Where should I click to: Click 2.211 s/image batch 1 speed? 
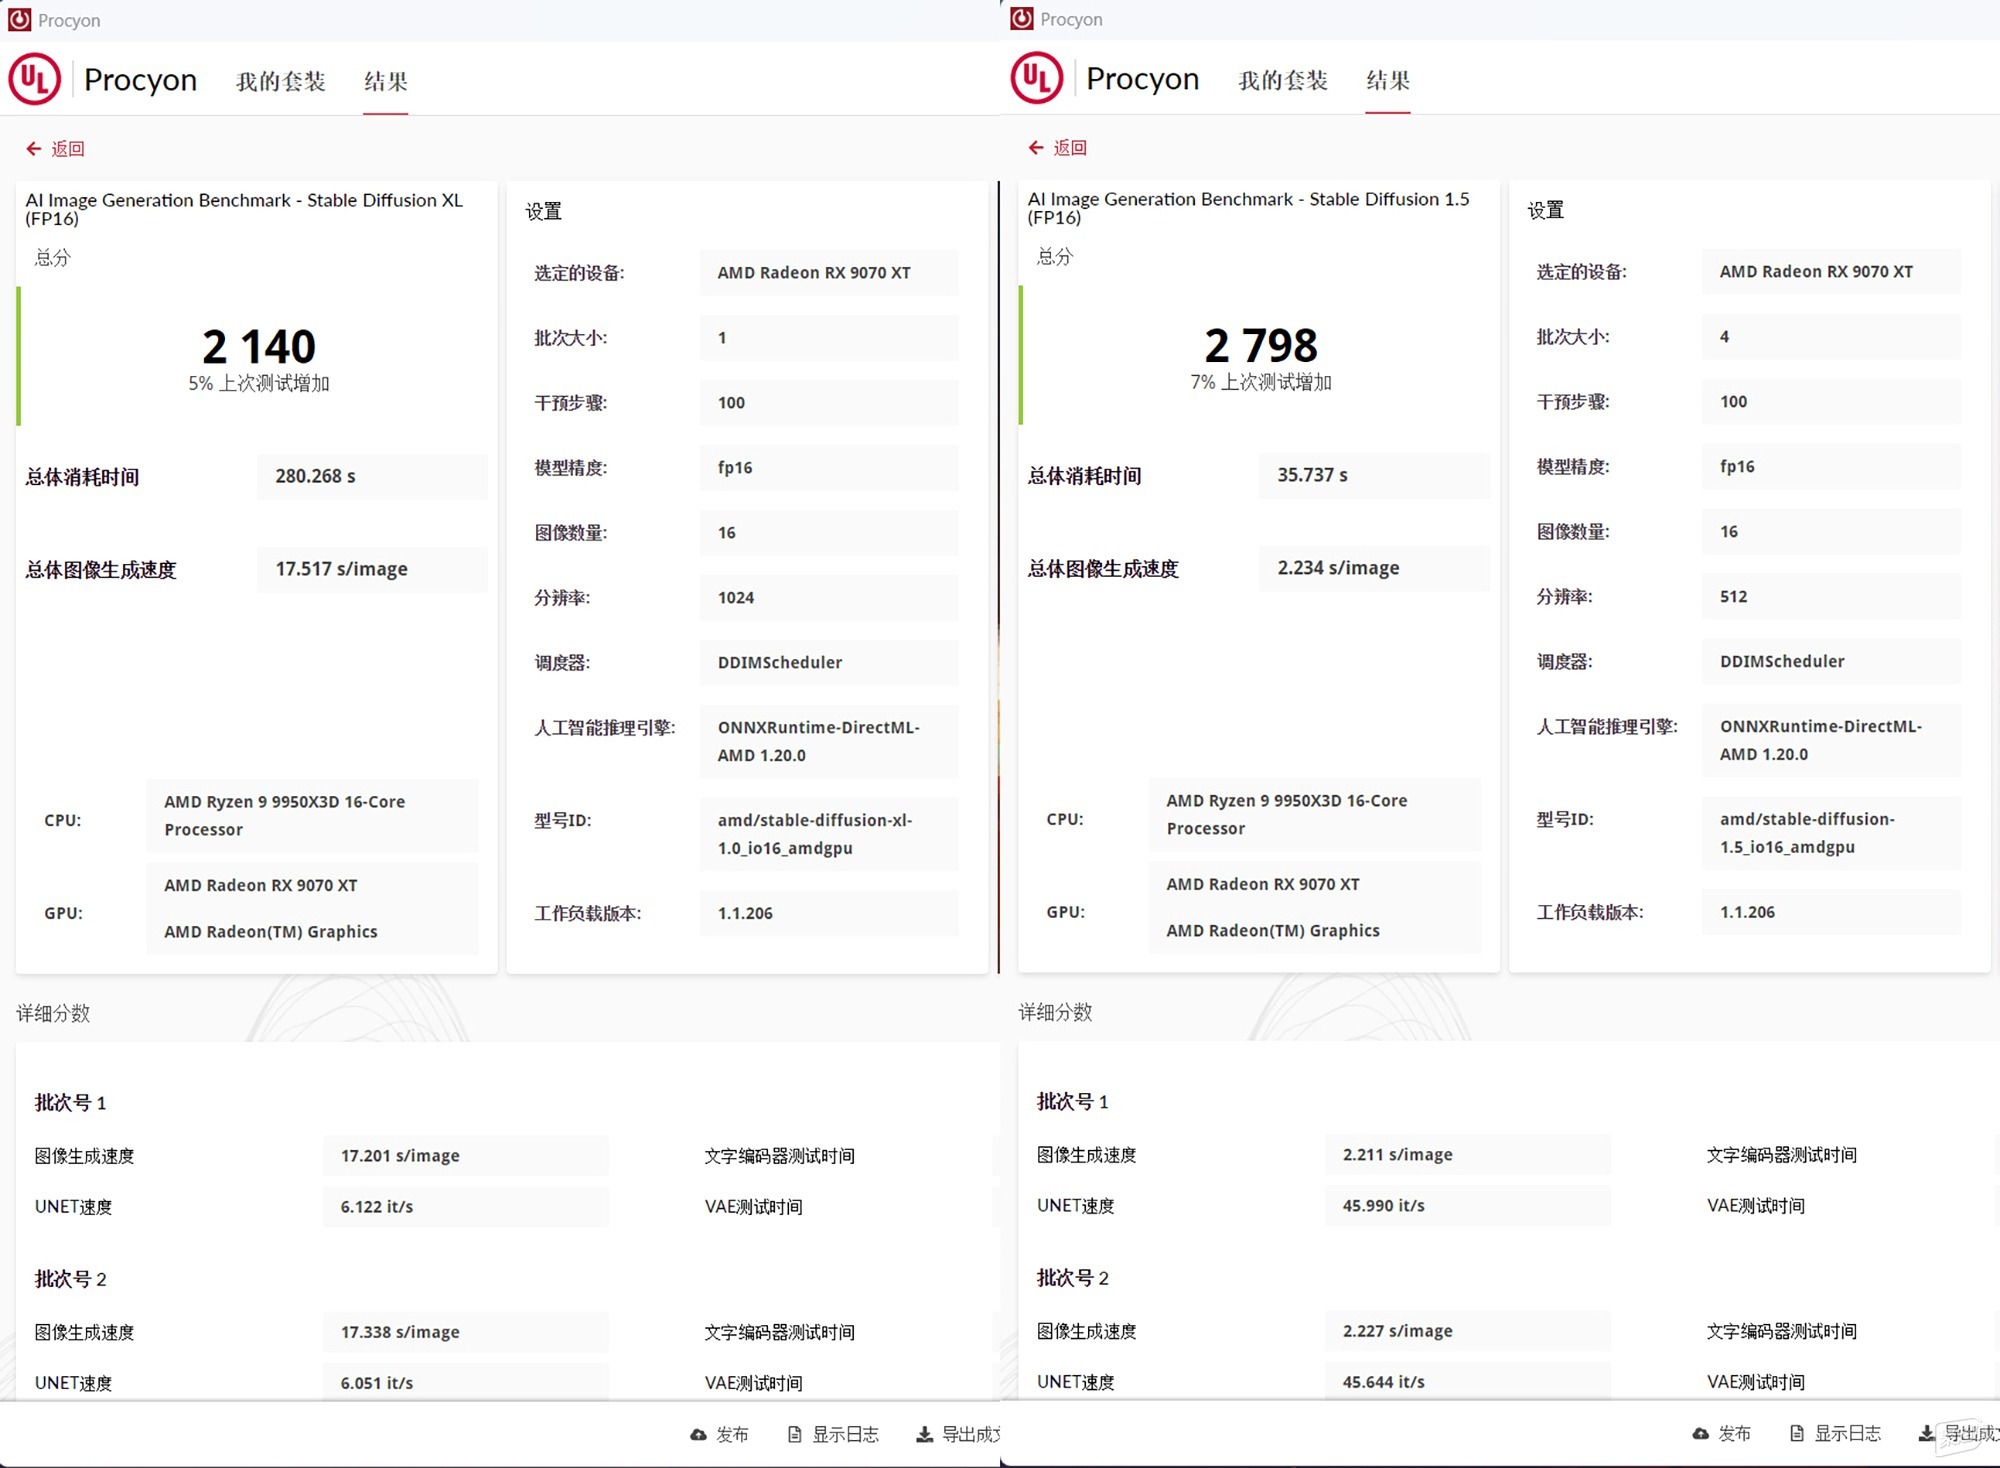click(x=1467, y=1155)
